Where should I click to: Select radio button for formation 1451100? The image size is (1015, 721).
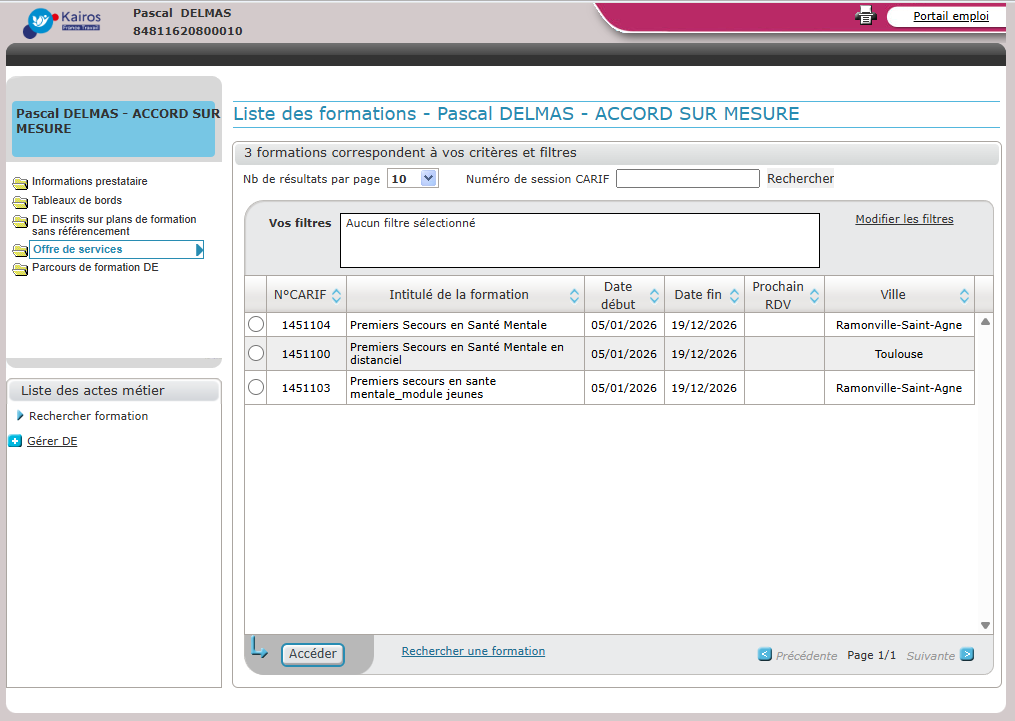click(x=256, y=353)
